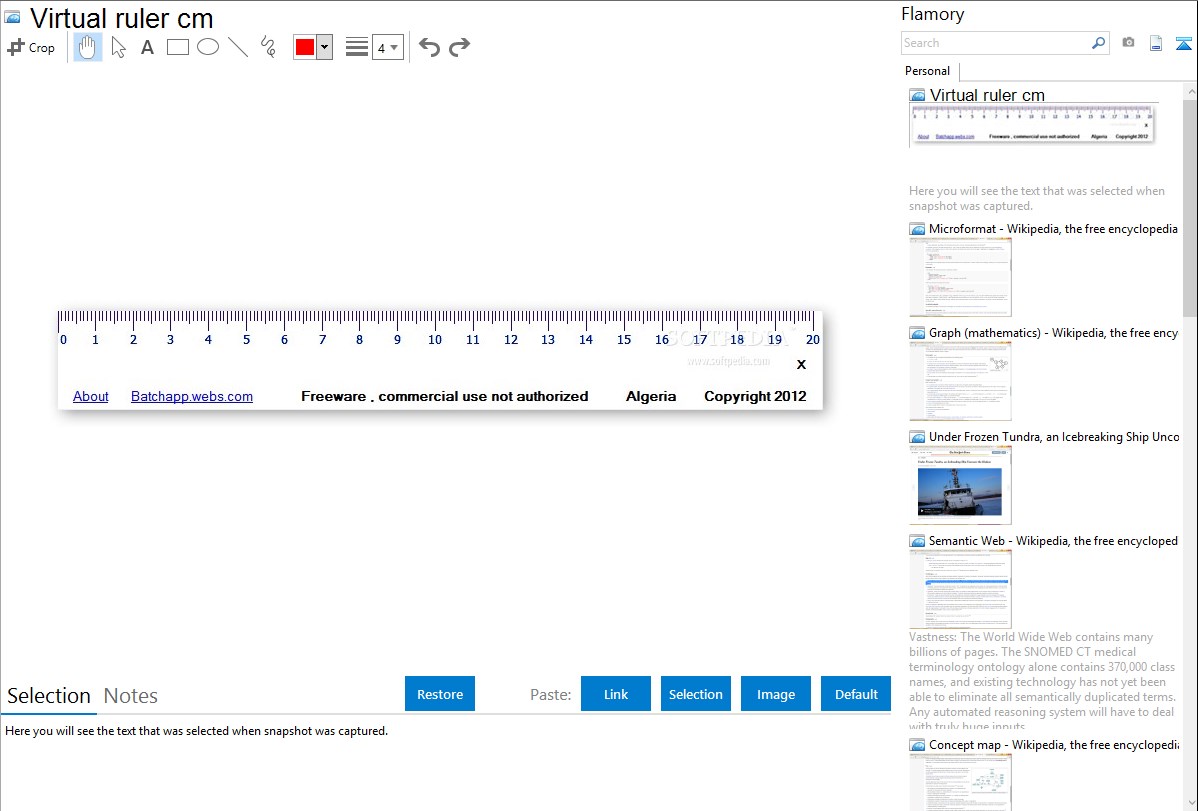Click the Graph (mathematics) title text
The height and width of the screenshot is (811, 1198).
(1054, 333)
